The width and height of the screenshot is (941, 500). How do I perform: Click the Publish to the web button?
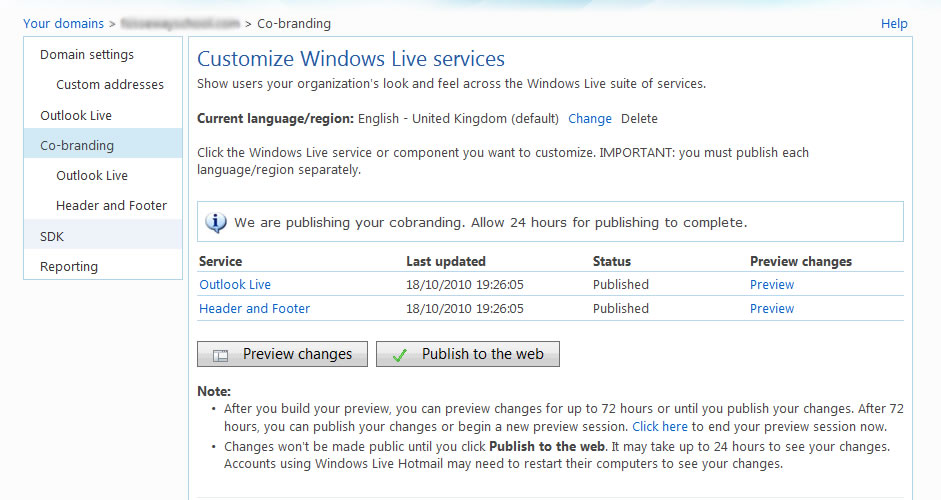tap(467, 354)
